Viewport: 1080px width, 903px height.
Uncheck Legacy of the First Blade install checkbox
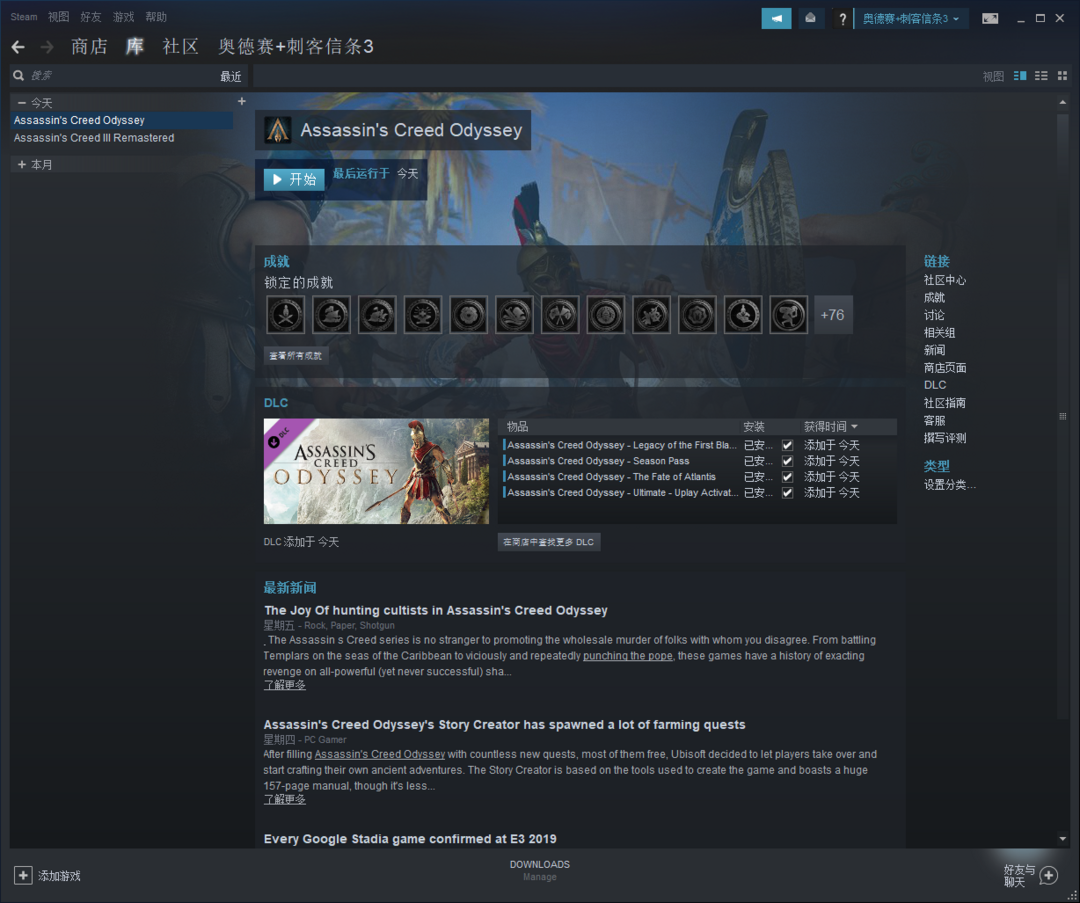point(787,445)
